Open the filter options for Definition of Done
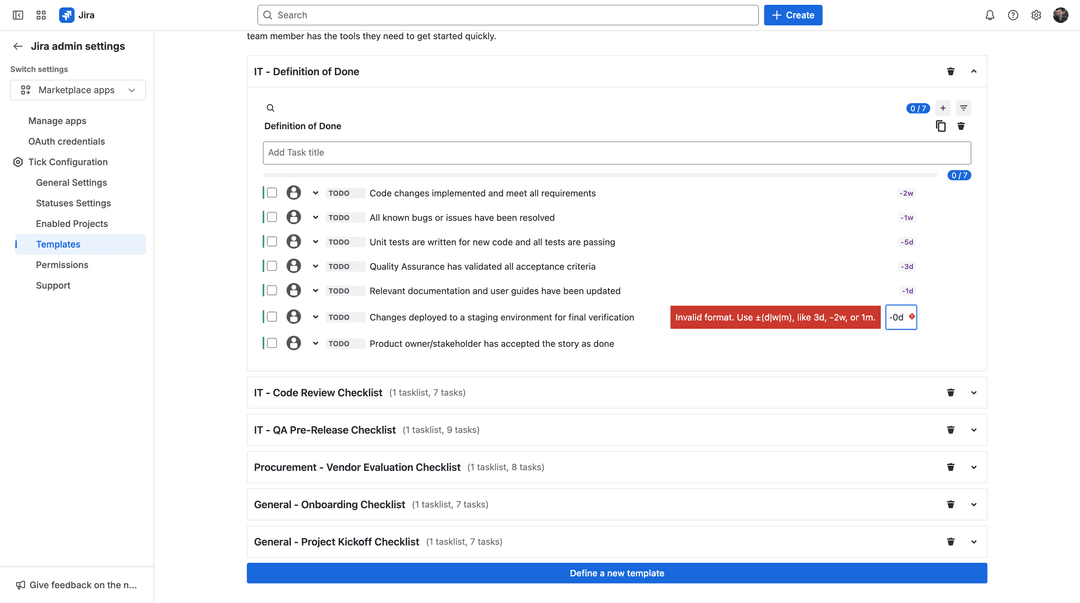1080x603 pixels. pos(963,107)
